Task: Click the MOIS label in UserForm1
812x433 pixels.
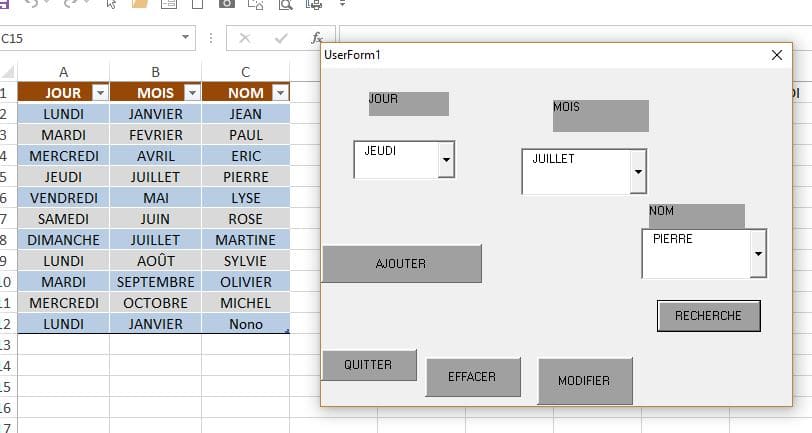Action: (600, 116)
